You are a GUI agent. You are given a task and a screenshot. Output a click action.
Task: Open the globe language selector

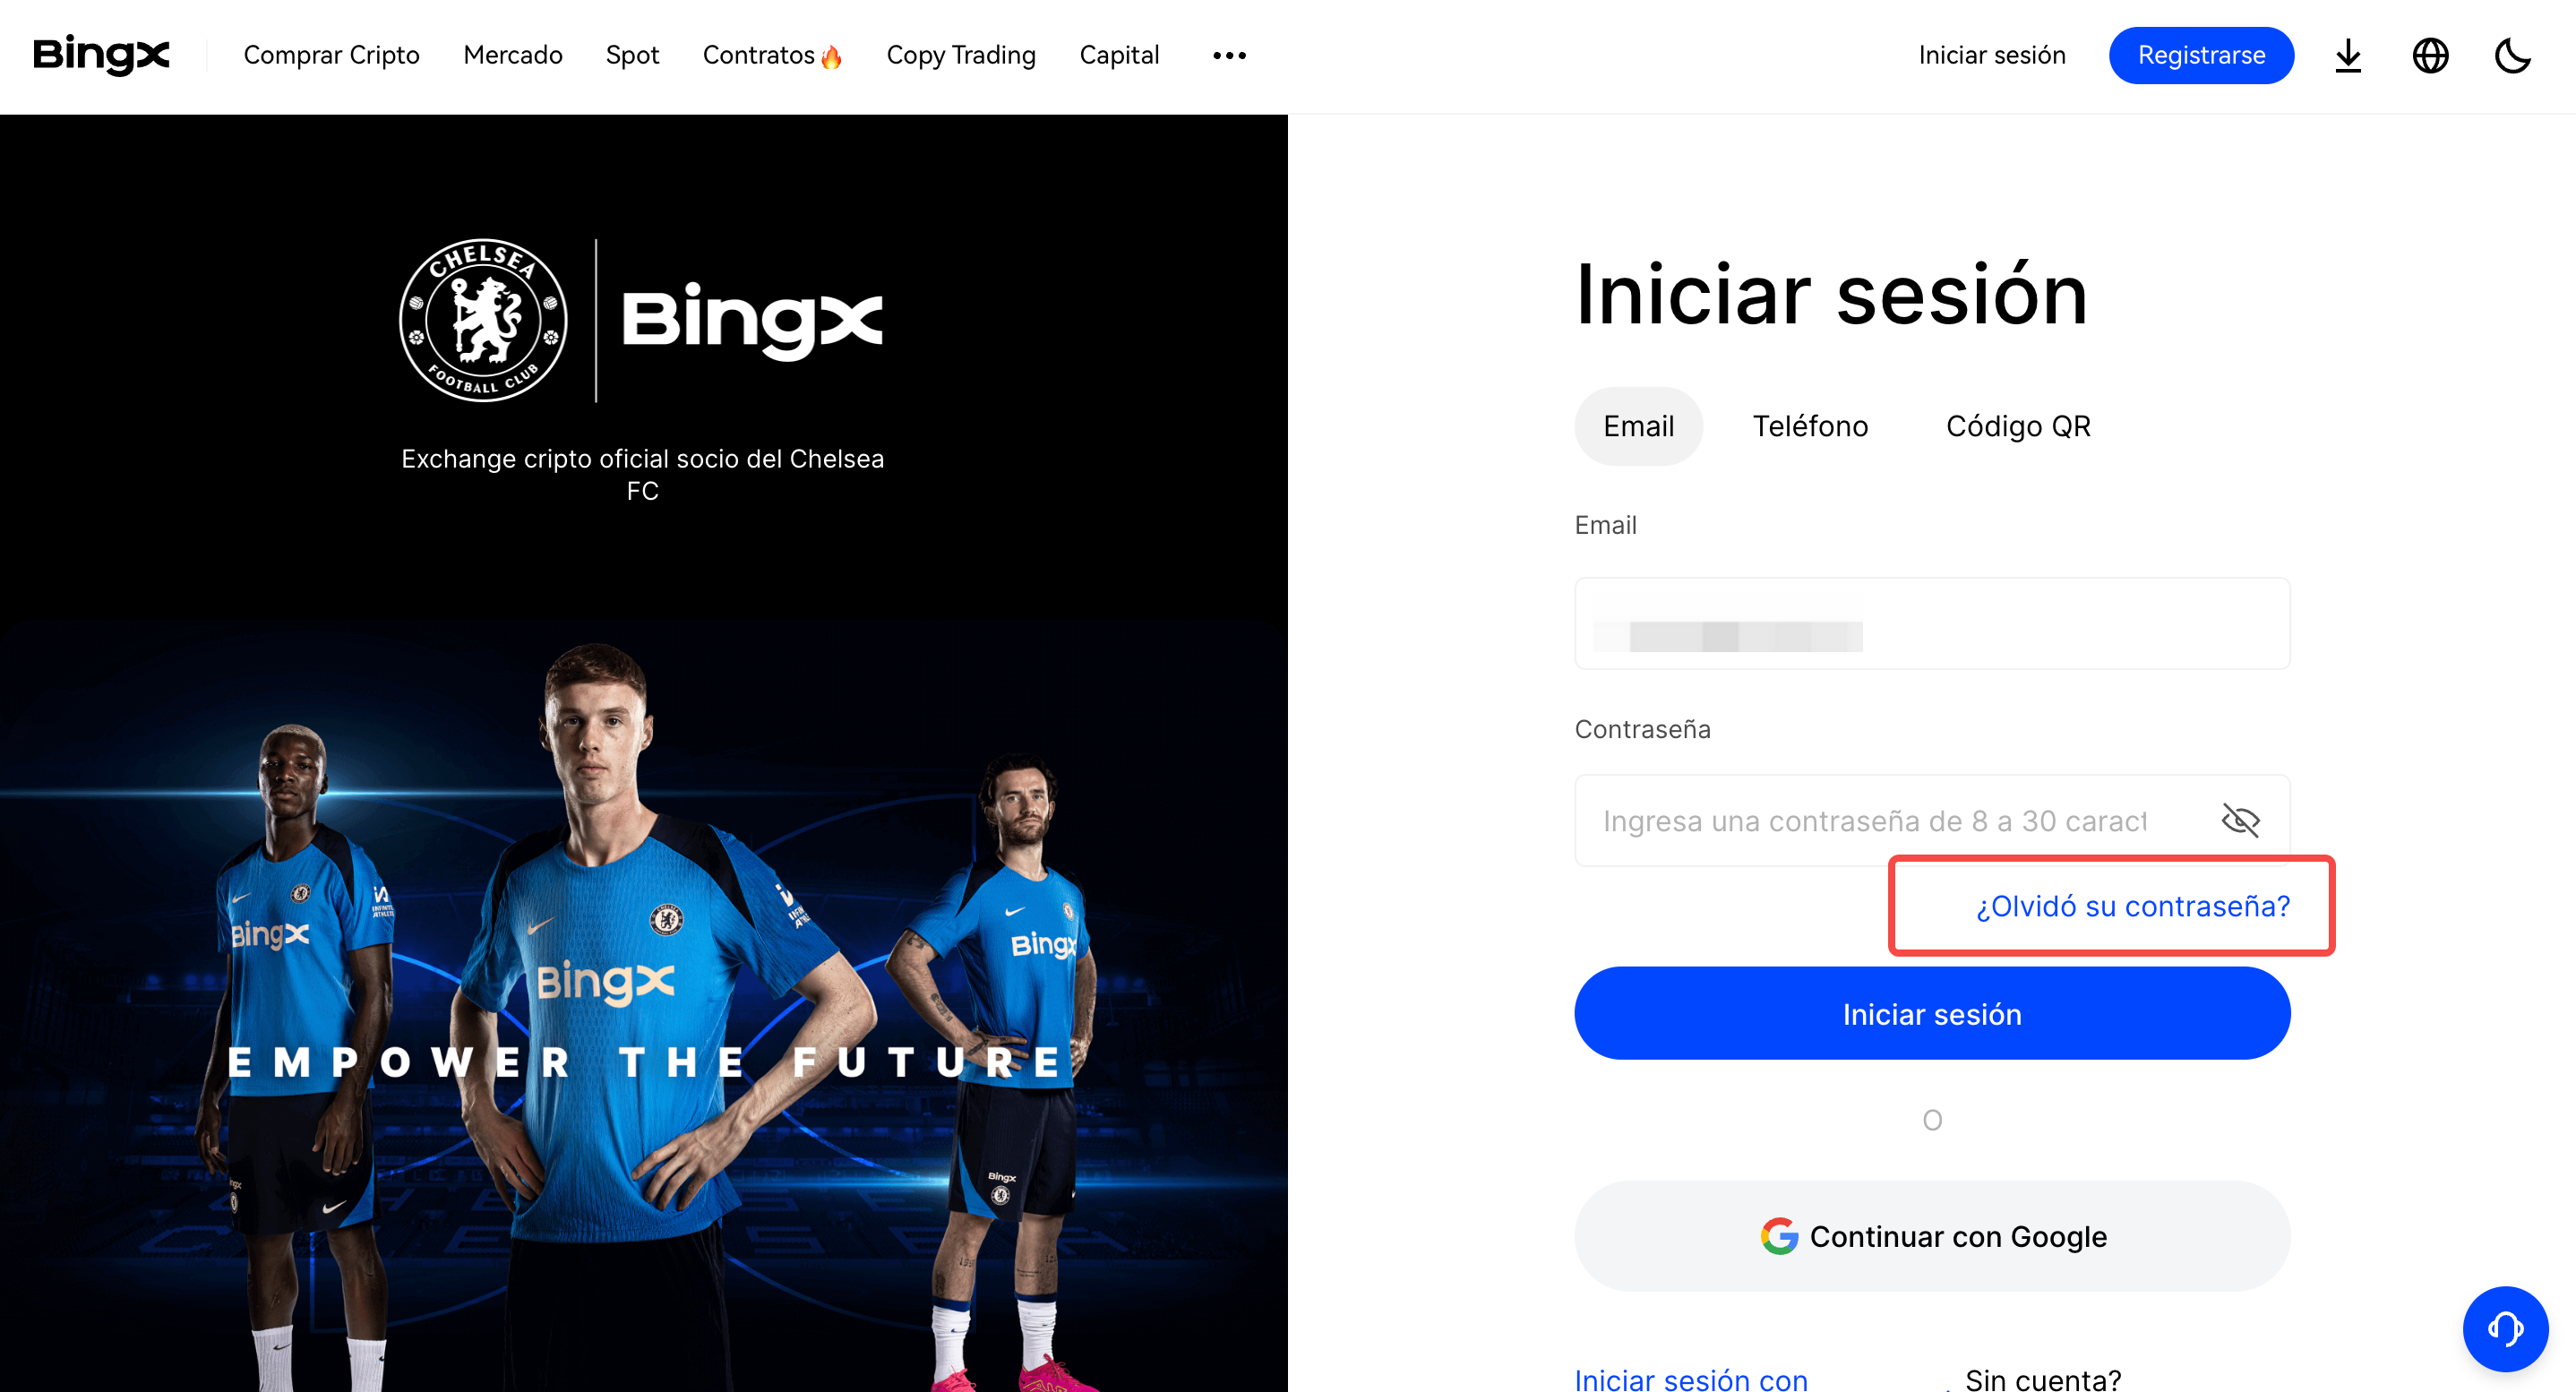2430,55
